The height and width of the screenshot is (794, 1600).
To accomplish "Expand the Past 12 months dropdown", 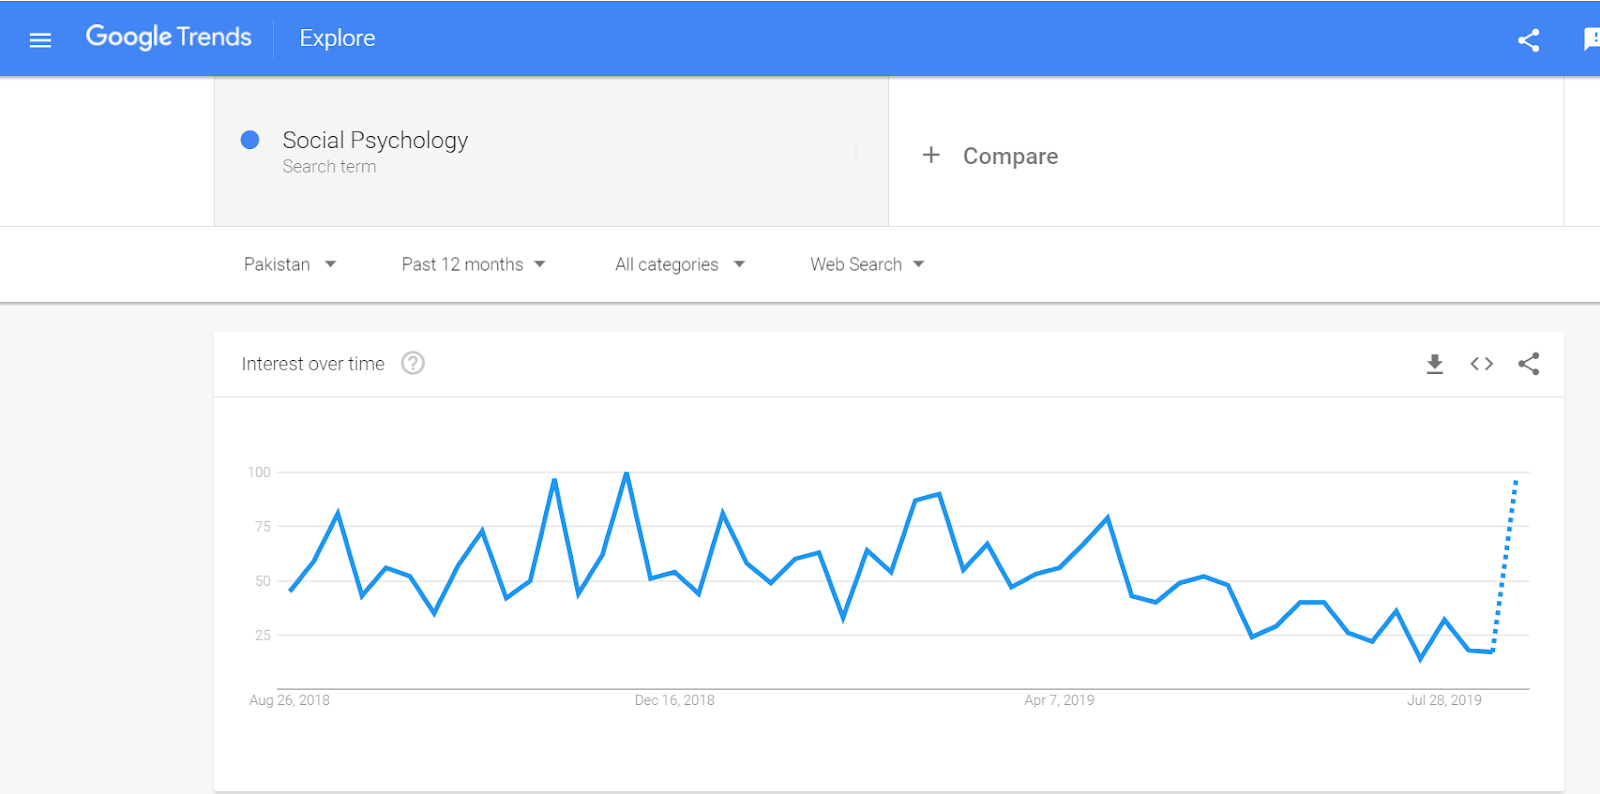I will (x=473, y=264).
